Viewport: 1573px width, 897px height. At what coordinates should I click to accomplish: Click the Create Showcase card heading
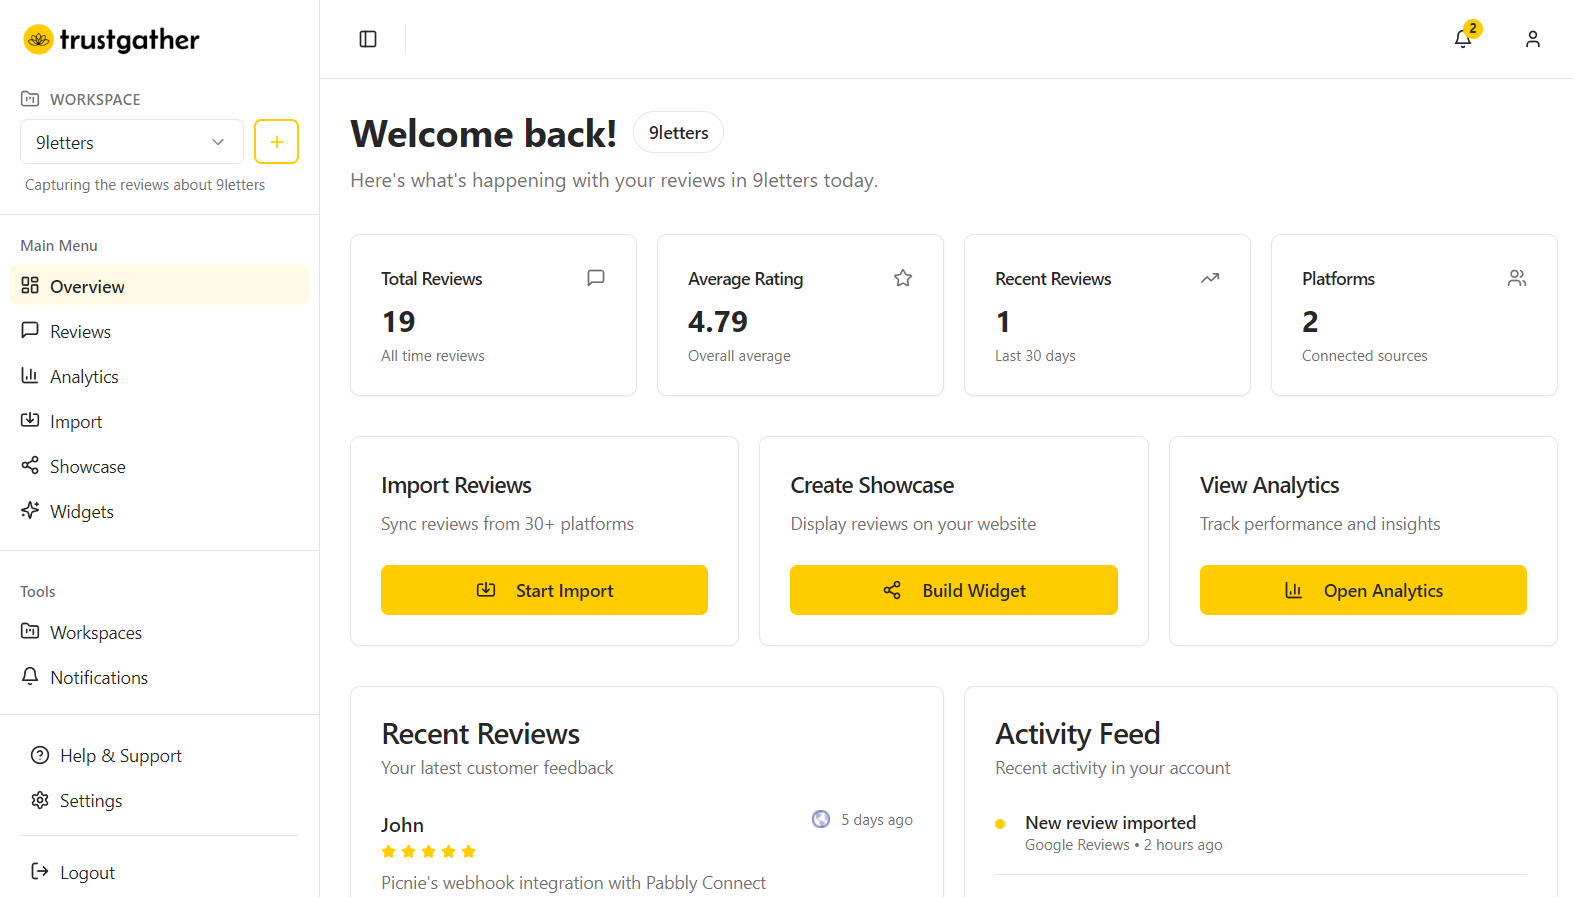click(872, 485)
